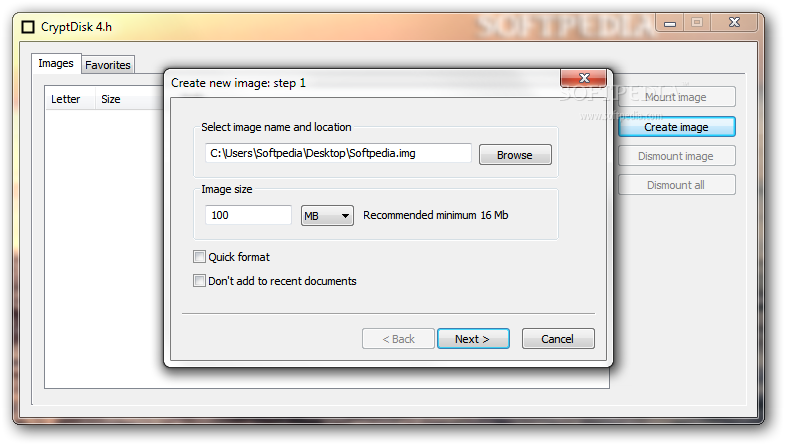Viewport: 785px width, 445px height.
Task: Check Don't add to recent documents
Action: pos(199,281)
